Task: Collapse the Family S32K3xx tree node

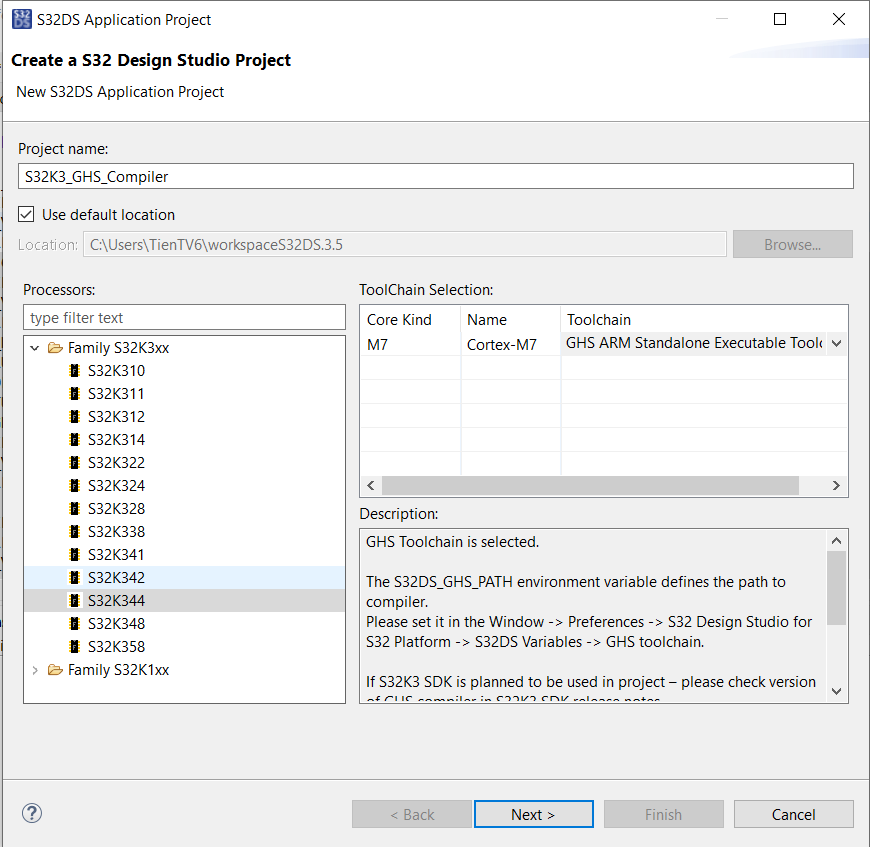Action: point(36,348)
